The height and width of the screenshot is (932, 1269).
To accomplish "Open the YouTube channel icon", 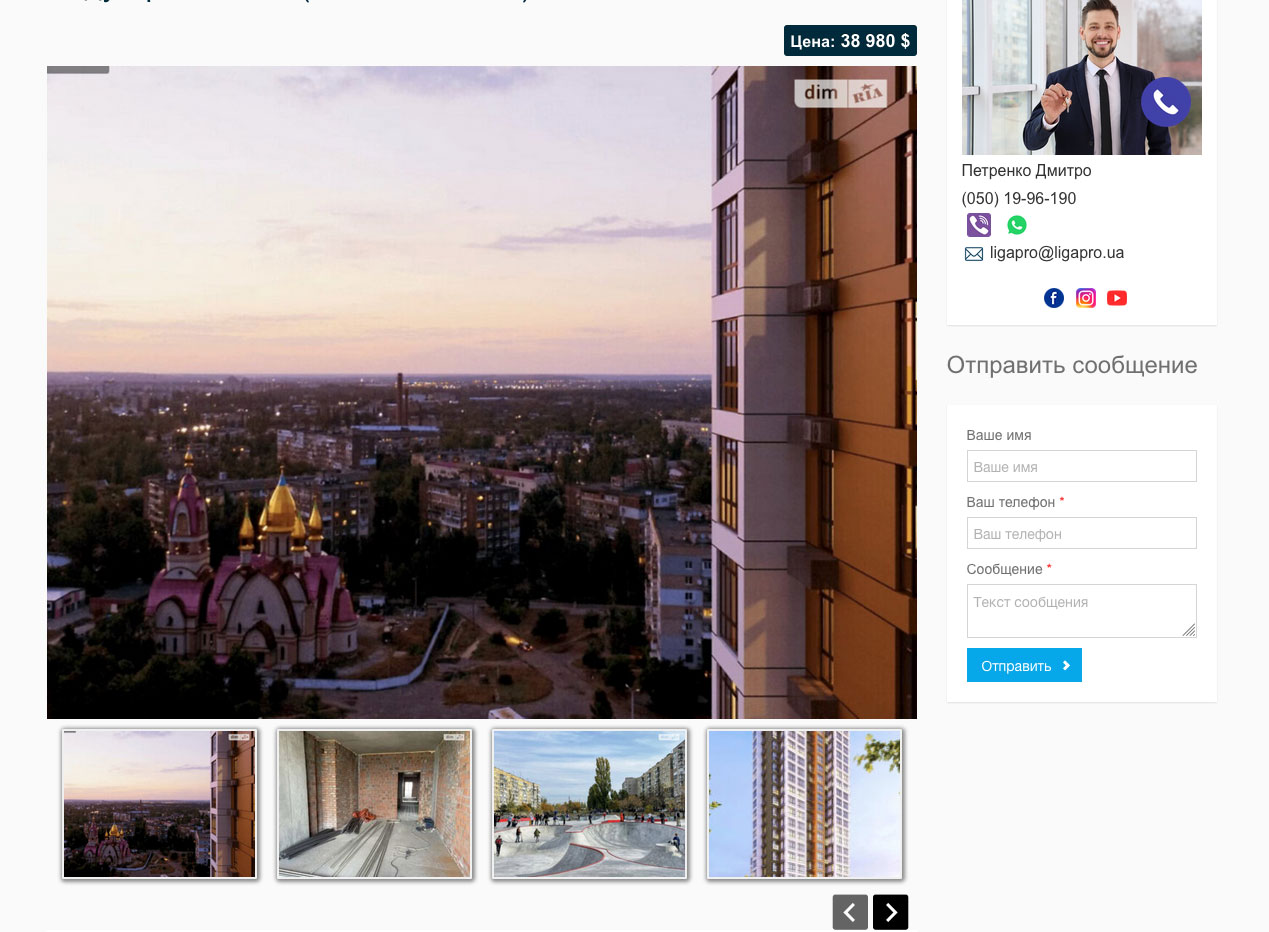I will coord(1117,298).
